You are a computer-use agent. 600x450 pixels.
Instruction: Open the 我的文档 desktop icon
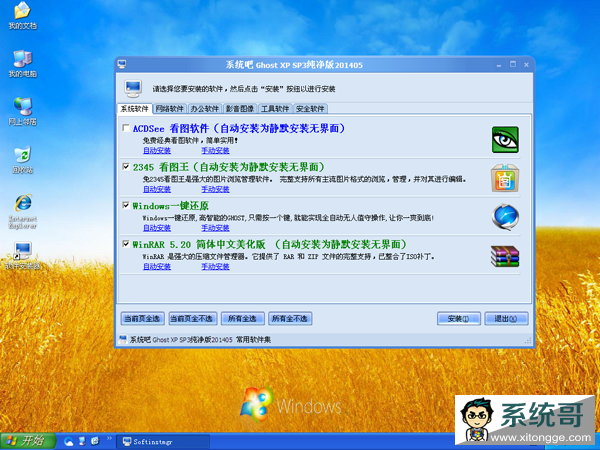(x=22, y=15)
